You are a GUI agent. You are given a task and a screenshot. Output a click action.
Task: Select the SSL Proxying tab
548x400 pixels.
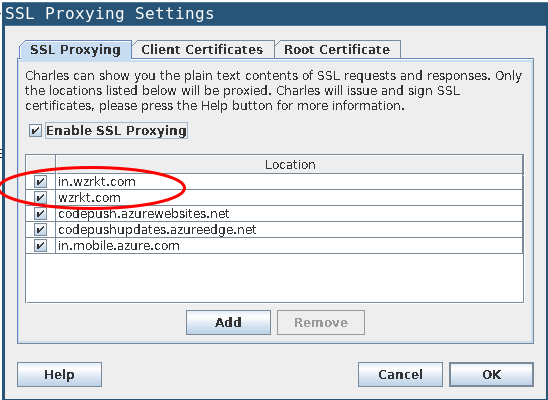(x=75, y=50)
